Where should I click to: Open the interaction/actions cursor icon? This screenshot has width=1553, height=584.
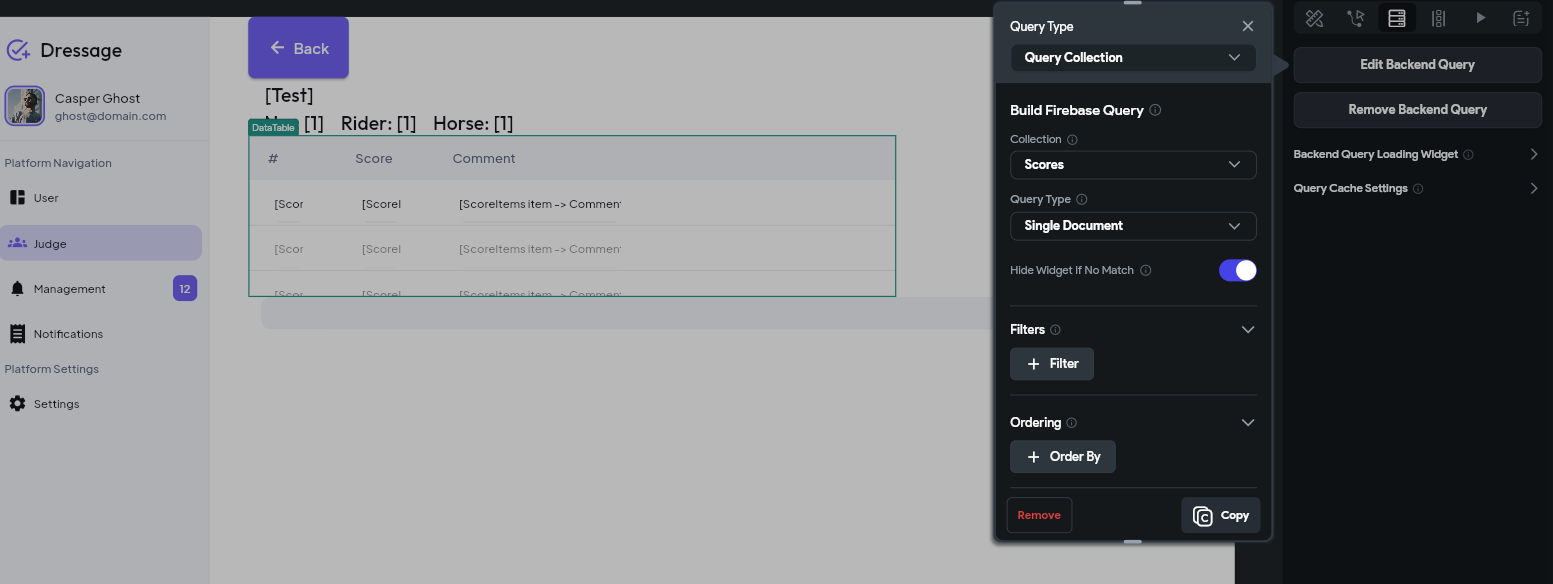pos(1355,17)
